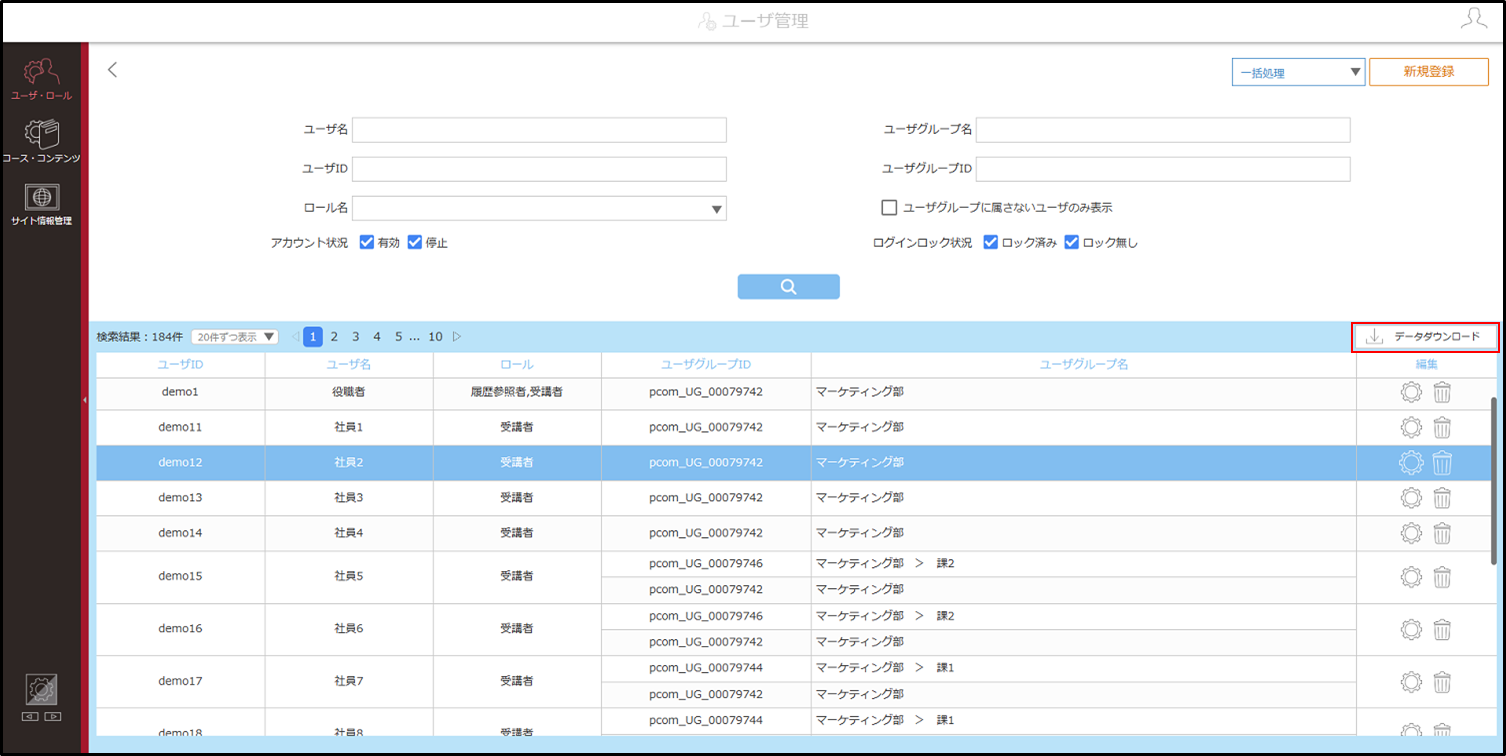1506x756 pixels.
Task: Open the 20件ずつ表示 page size dropdown
Action: [235, 337]
